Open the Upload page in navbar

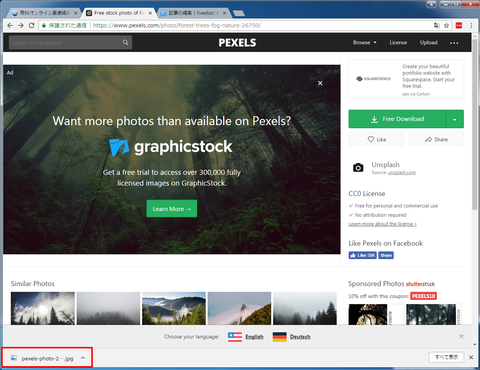point(429,43)
